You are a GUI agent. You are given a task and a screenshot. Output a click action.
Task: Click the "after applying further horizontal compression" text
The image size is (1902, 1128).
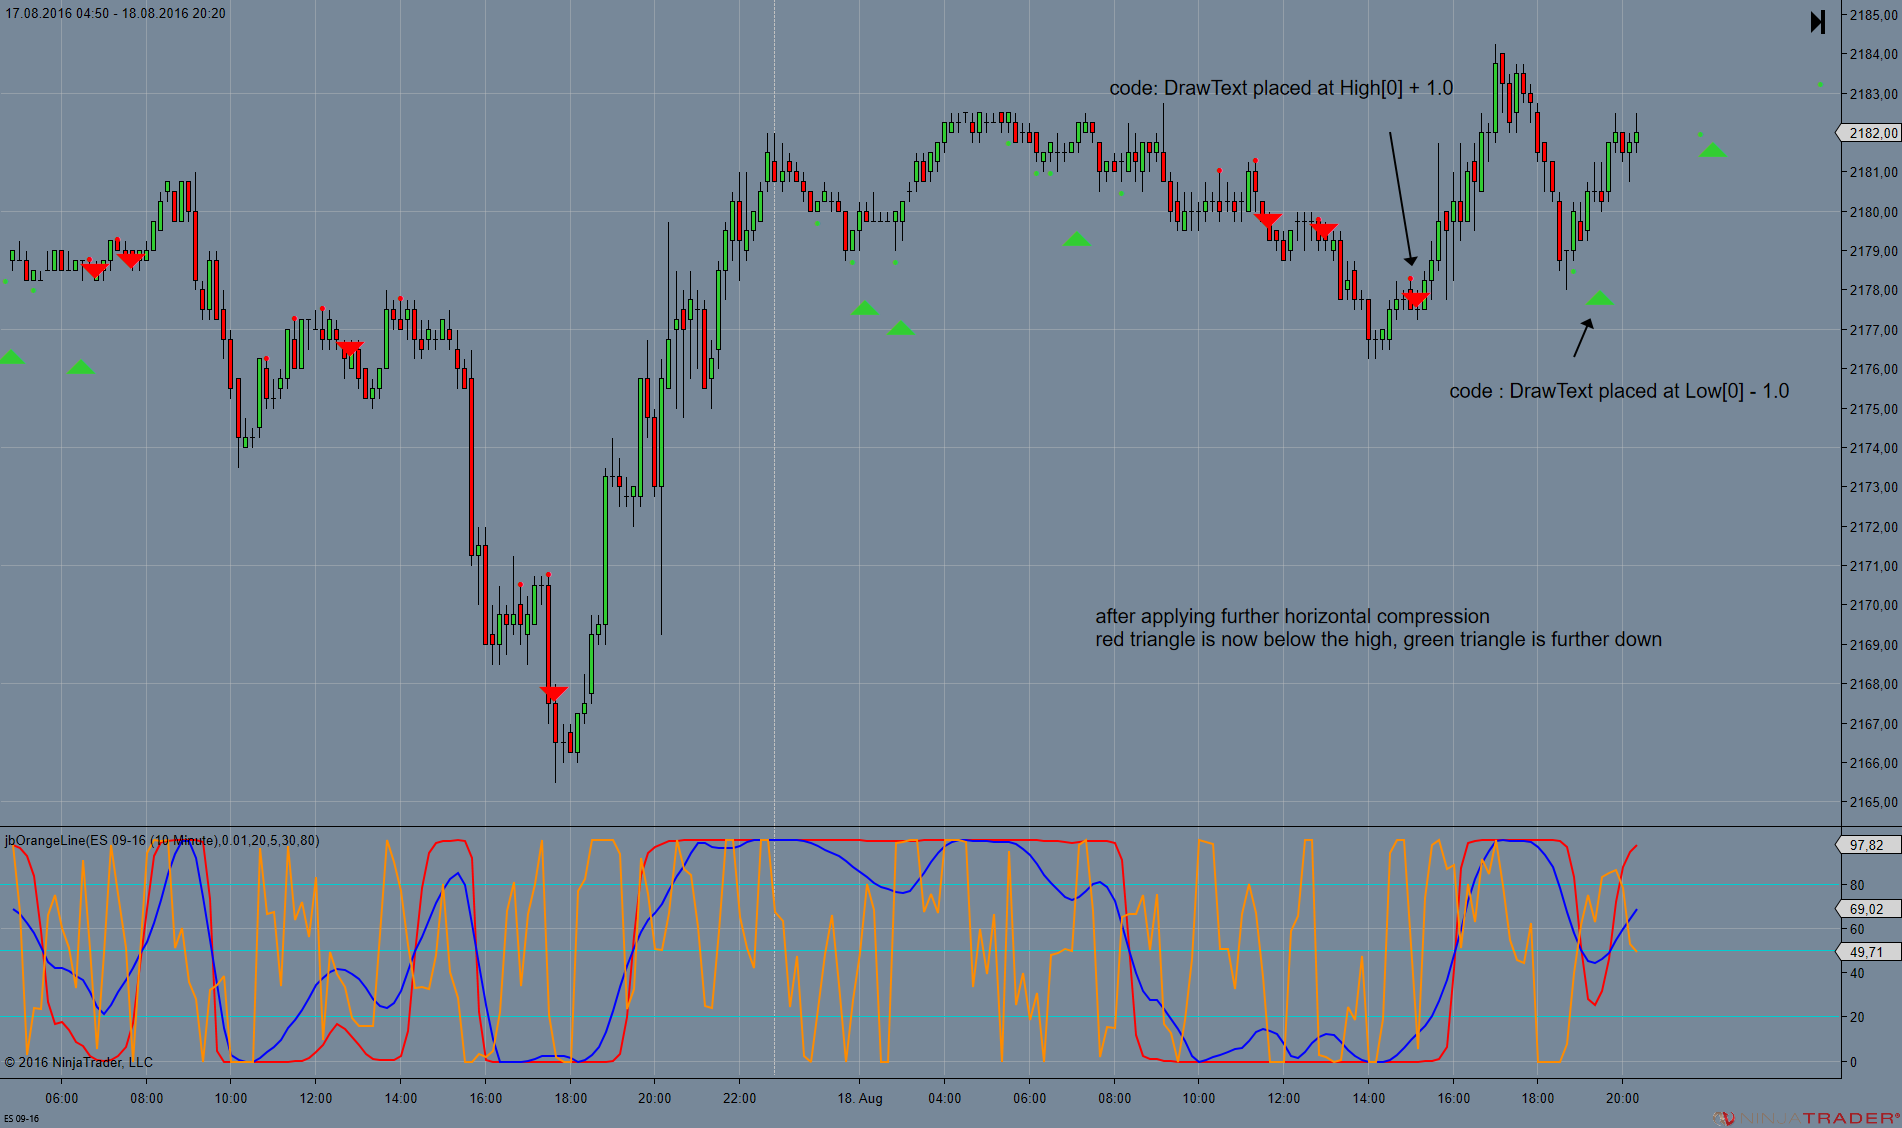(1292, 616)
